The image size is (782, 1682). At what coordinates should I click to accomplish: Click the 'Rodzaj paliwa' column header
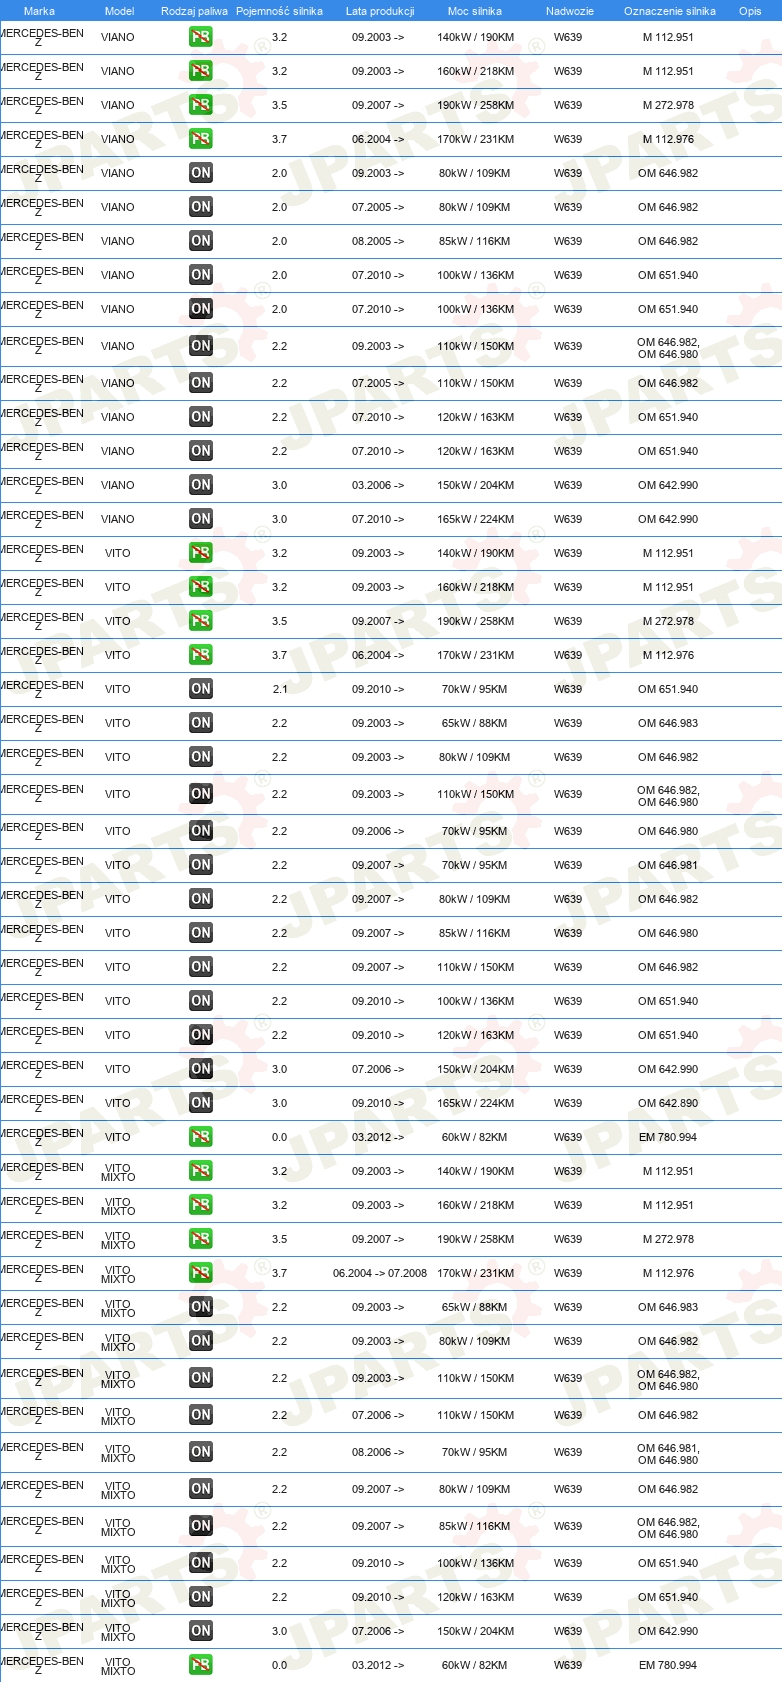click(194, 11)
